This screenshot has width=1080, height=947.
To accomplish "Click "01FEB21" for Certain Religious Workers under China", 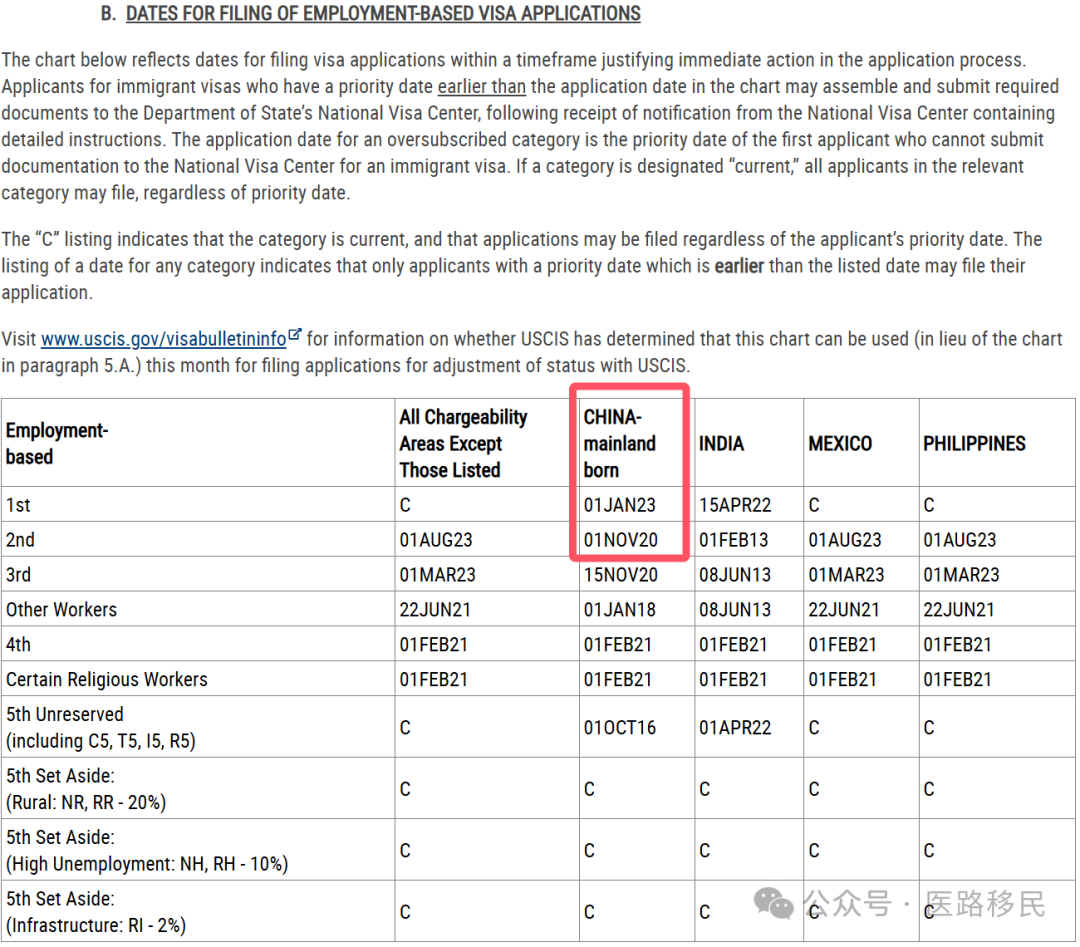I will click(618, 680).
